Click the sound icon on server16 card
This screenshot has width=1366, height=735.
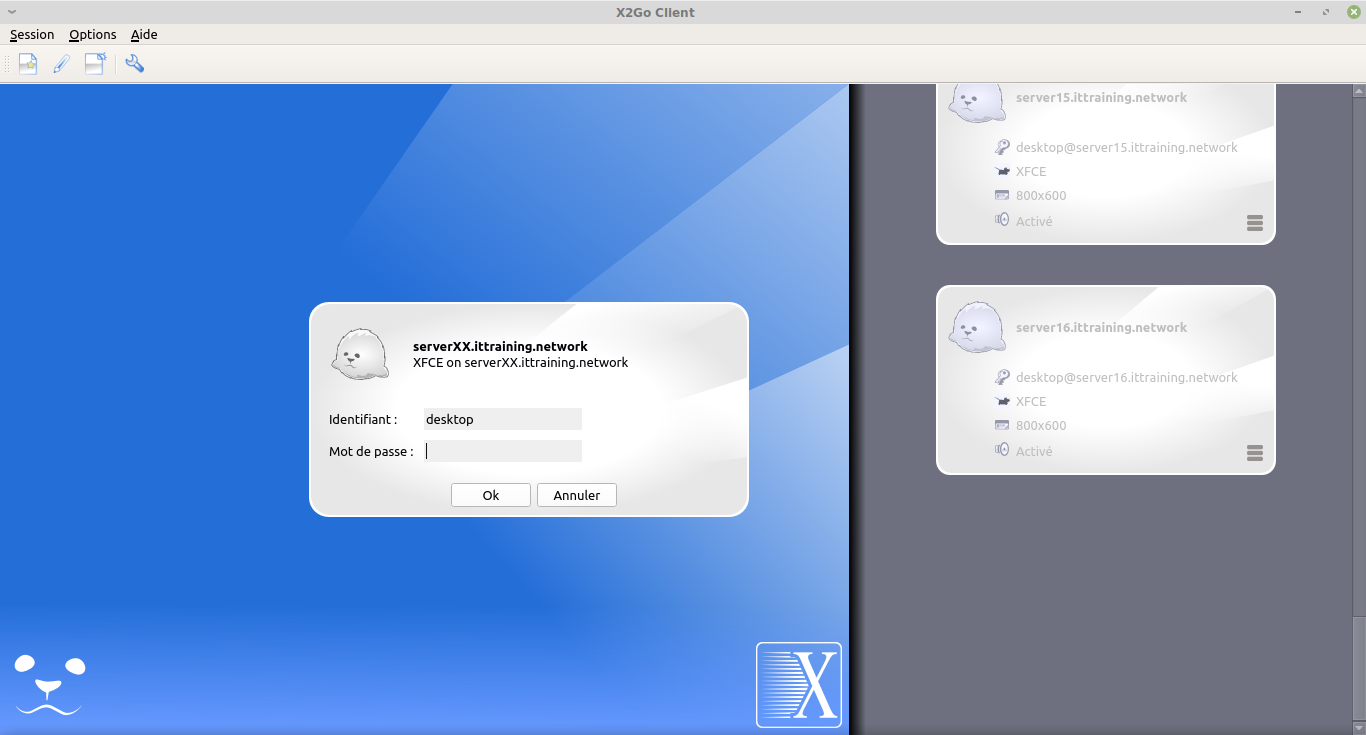(x=1002, y=450)
